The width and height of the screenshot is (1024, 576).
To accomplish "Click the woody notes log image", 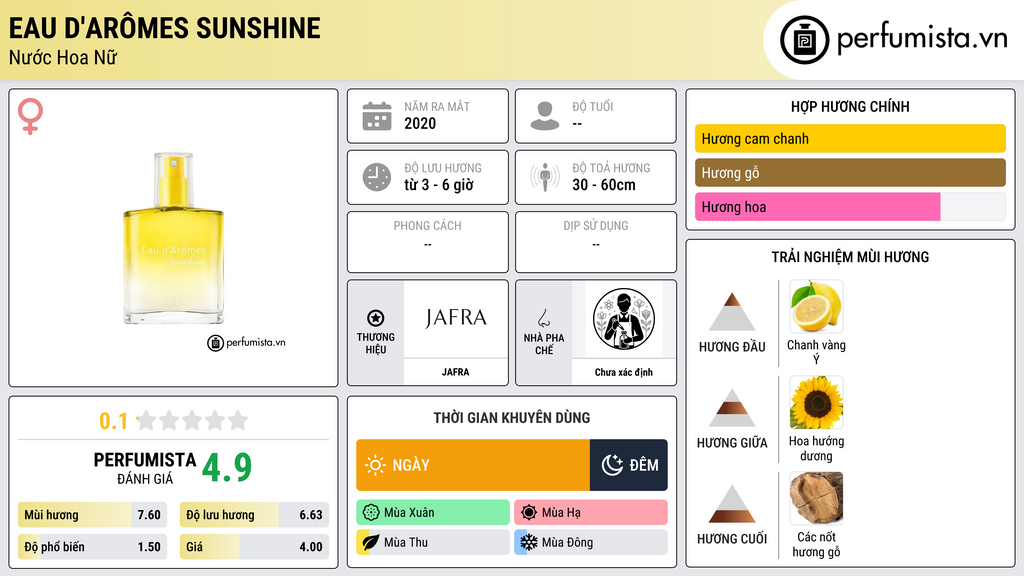I will (x=816, y=498).
